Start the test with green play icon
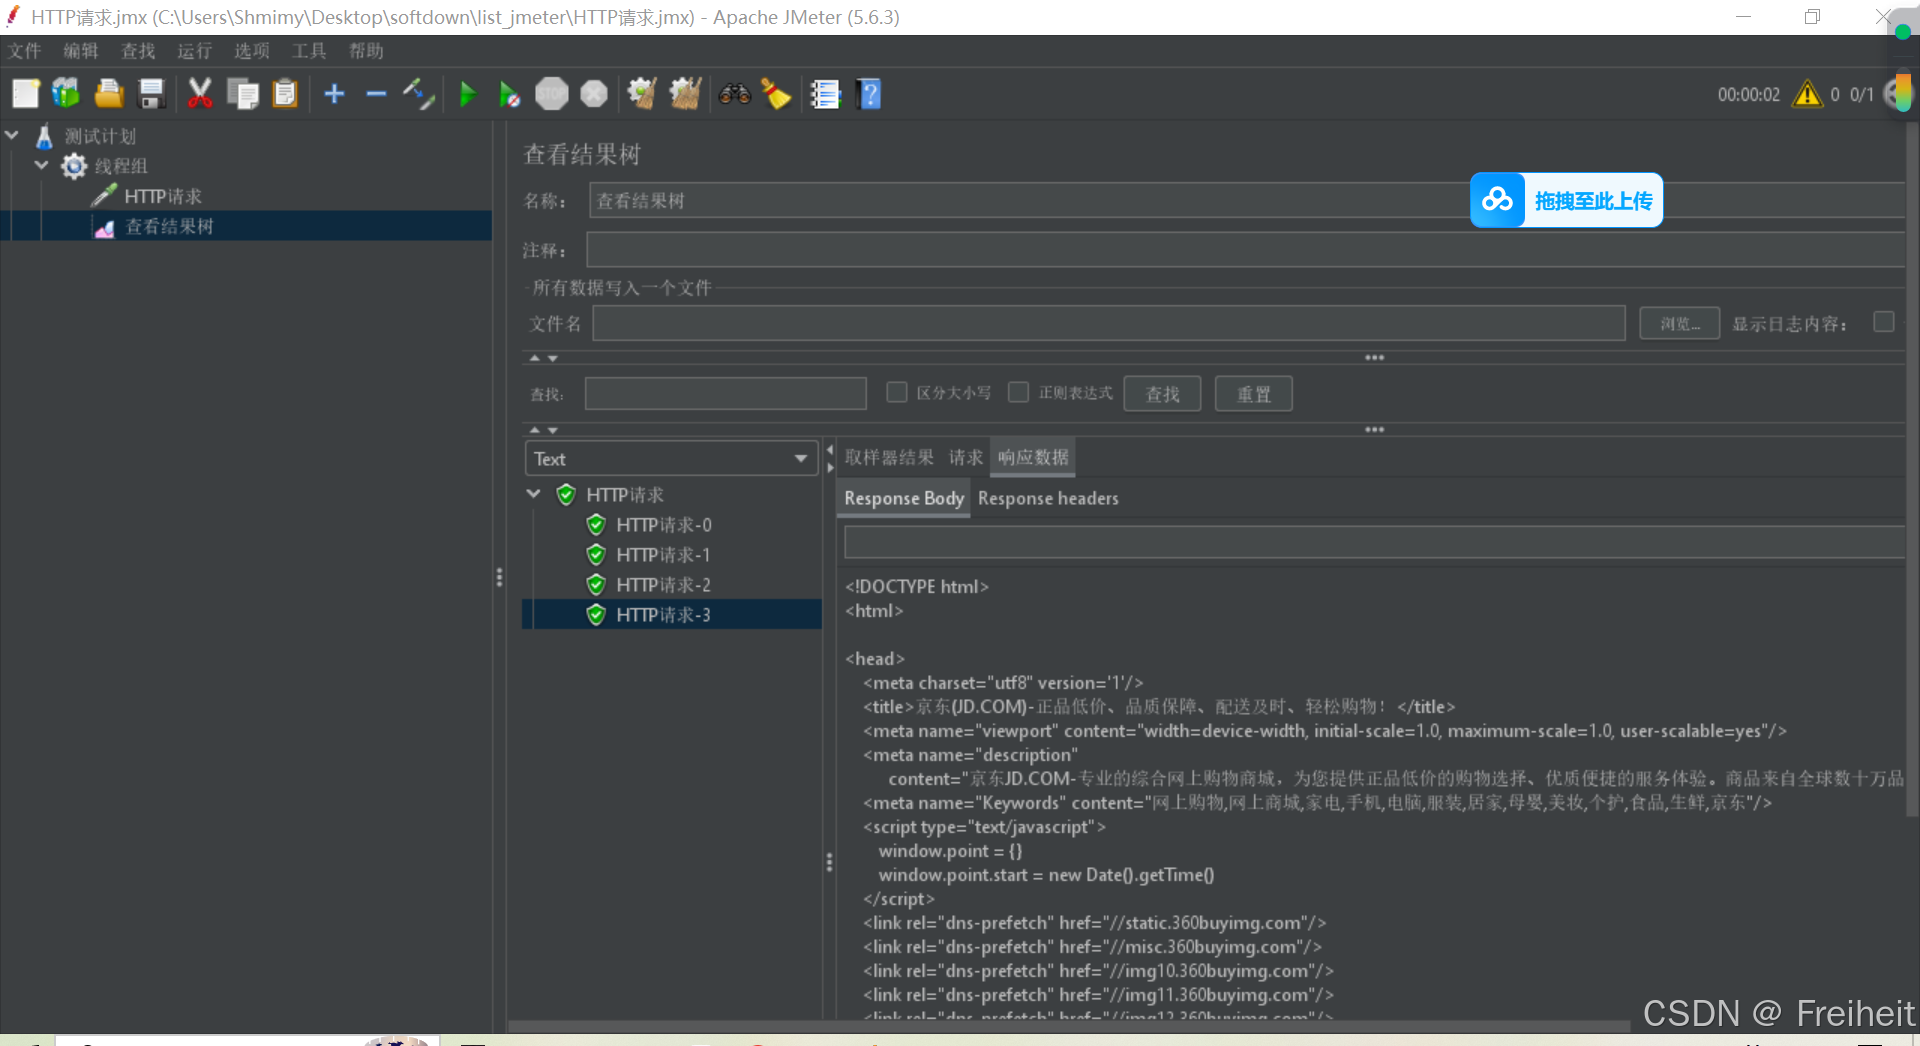1920x1046 pixels. (x=467, y=94)
